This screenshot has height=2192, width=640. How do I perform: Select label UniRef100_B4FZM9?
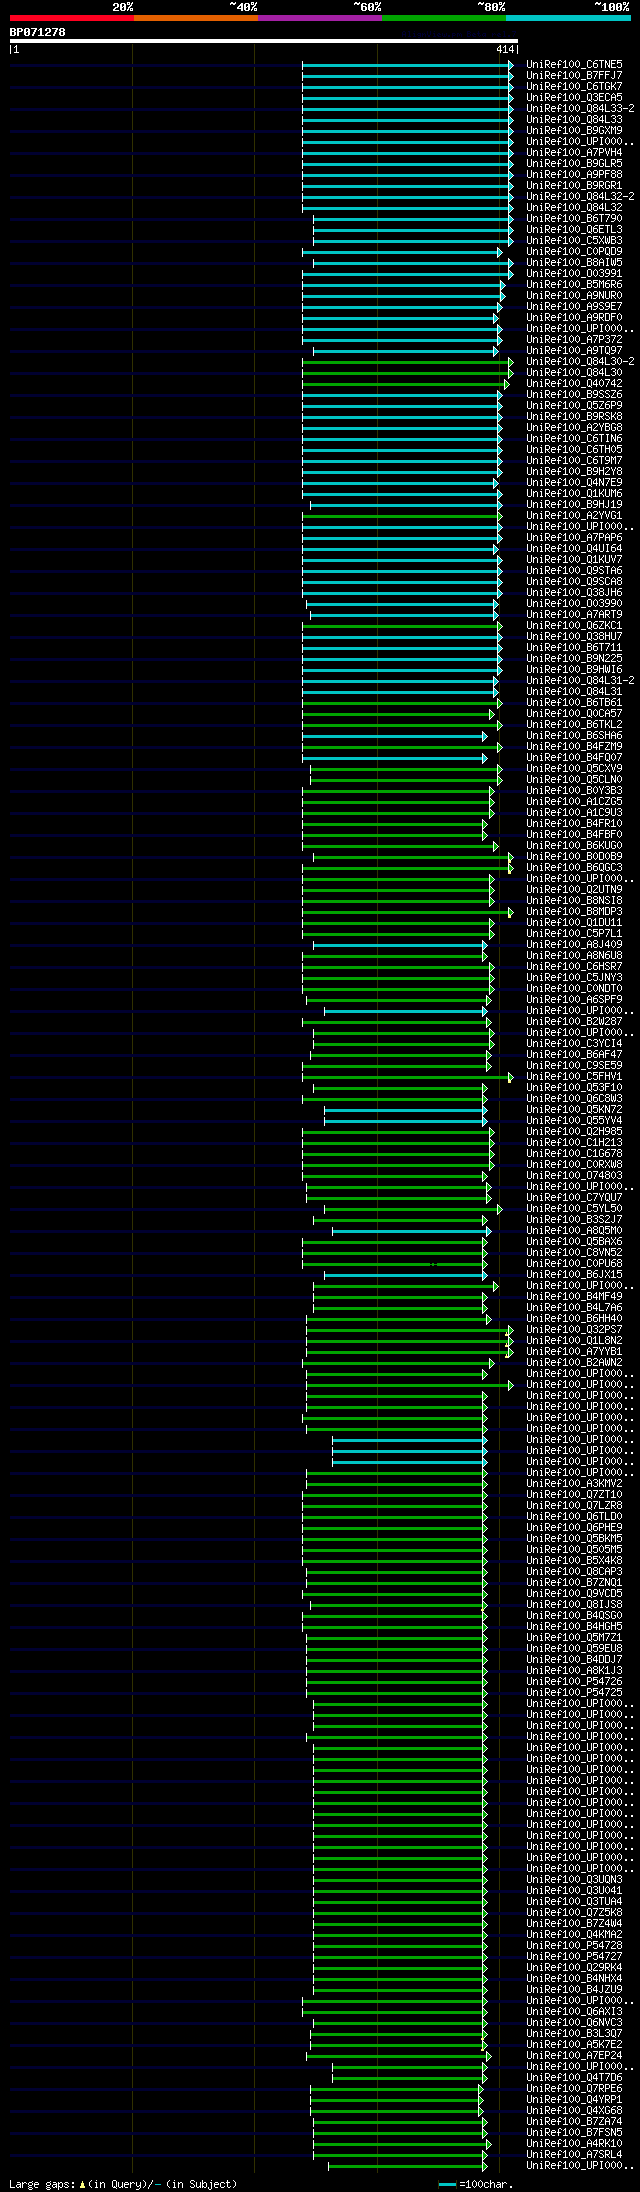[574, 746]
